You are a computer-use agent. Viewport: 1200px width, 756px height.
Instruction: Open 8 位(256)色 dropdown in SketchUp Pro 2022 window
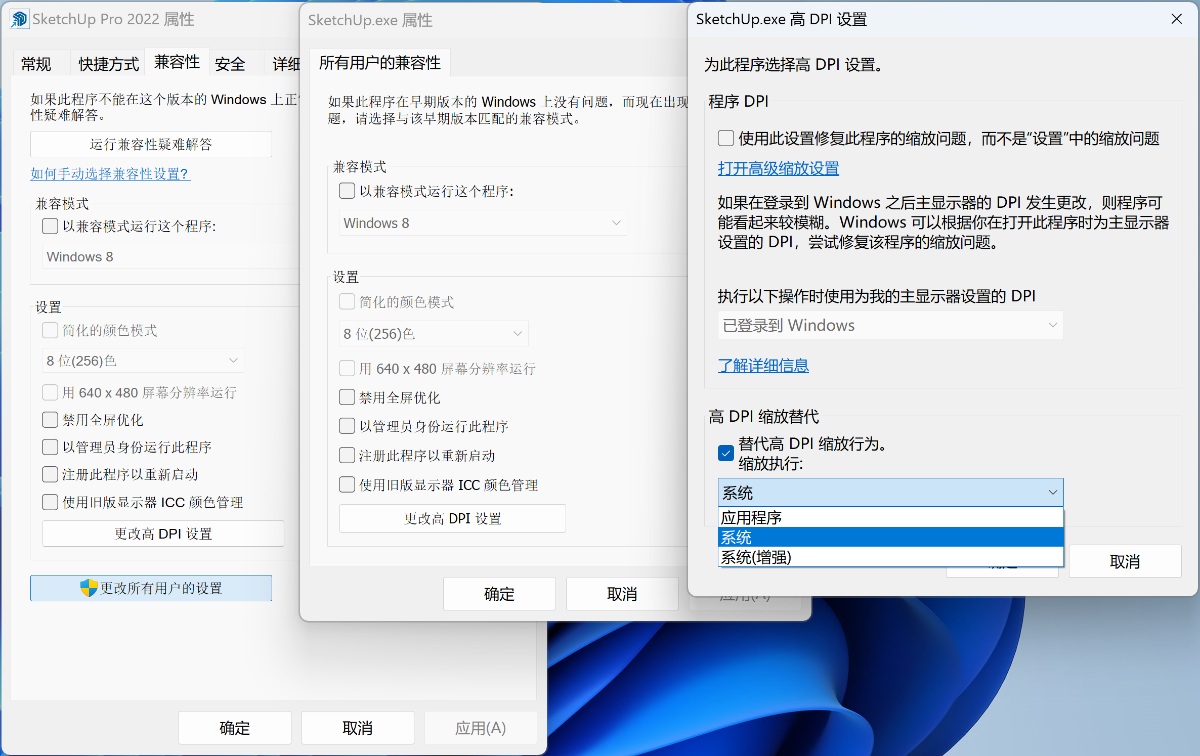coord(143,360)
